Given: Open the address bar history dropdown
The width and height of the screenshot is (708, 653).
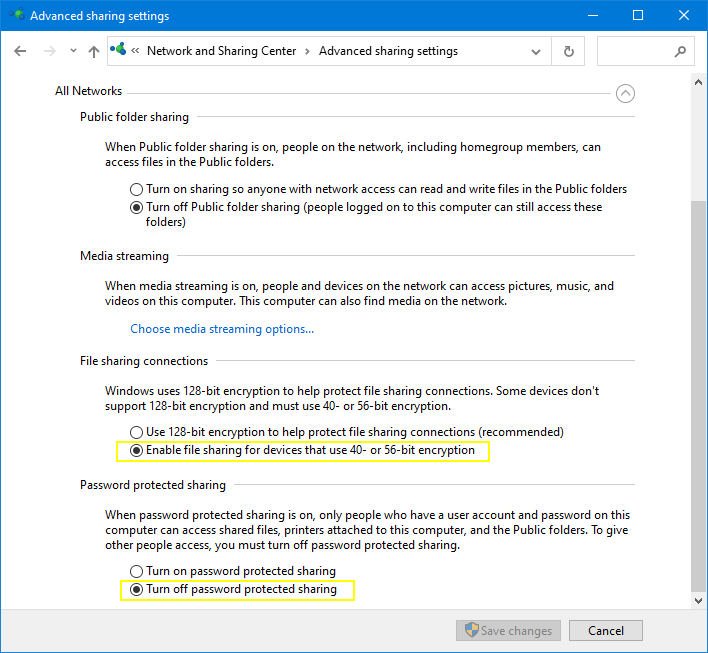Looking at the screenshot, I should point(538,52).
